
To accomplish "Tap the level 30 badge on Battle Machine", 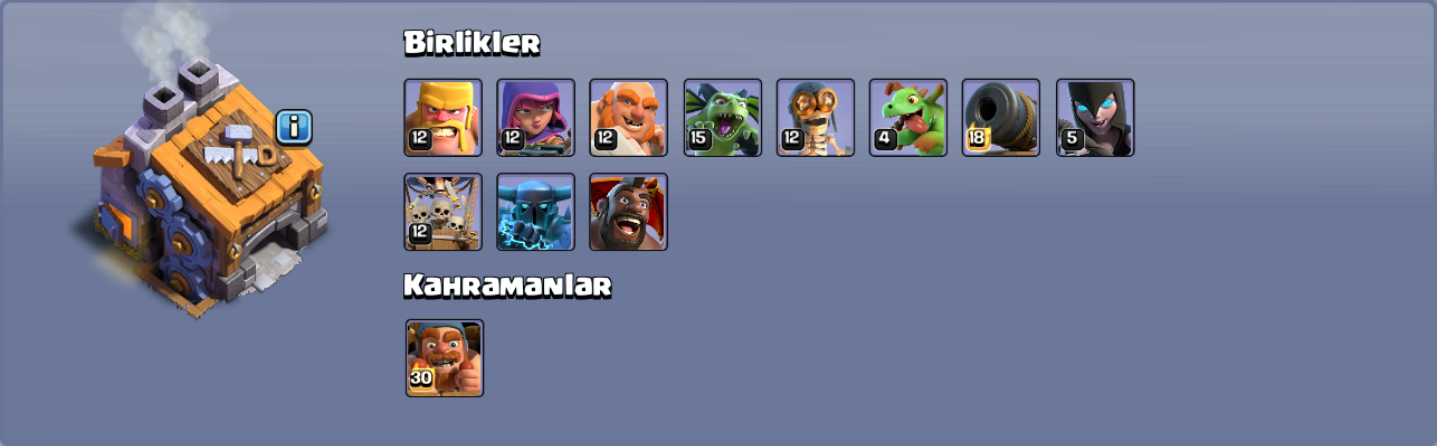I will [x=421, y=379].
